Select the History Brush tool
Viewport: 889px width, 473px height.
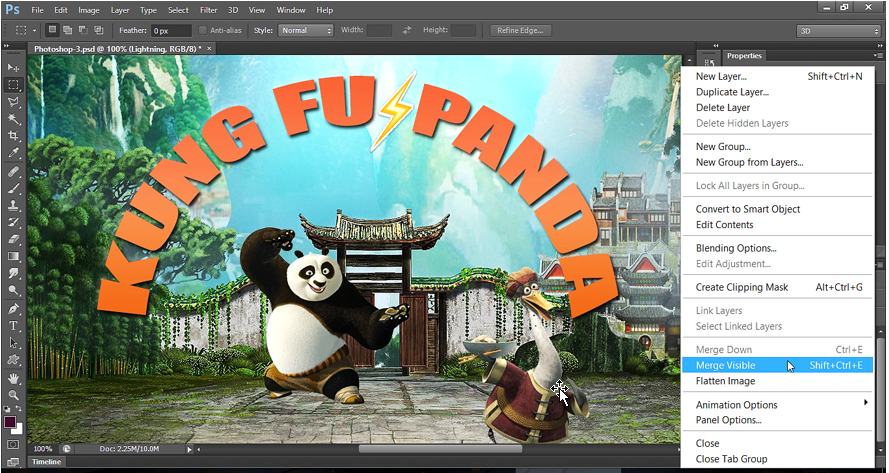[13, 222]
